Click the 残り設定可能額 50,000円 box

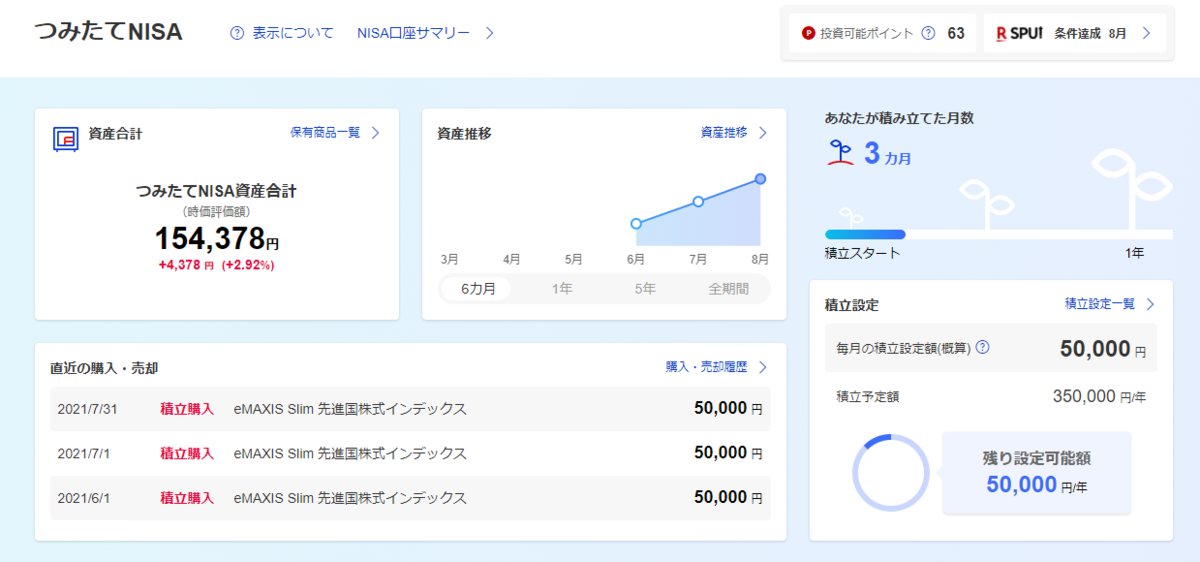(x=1036, y=473)
